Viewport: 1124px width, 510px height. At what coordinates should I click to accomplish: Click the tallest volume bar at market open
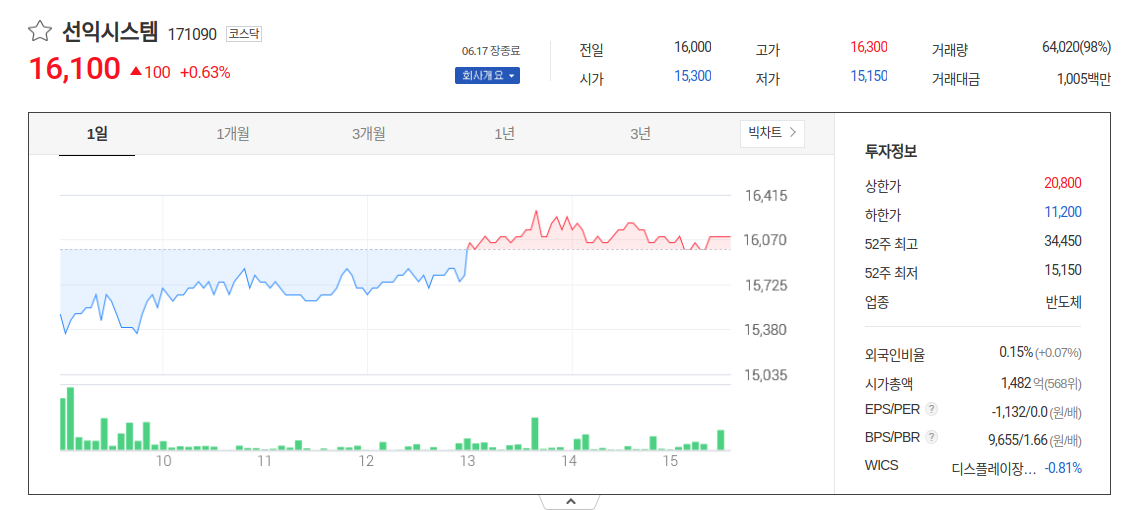pos(70,419)
